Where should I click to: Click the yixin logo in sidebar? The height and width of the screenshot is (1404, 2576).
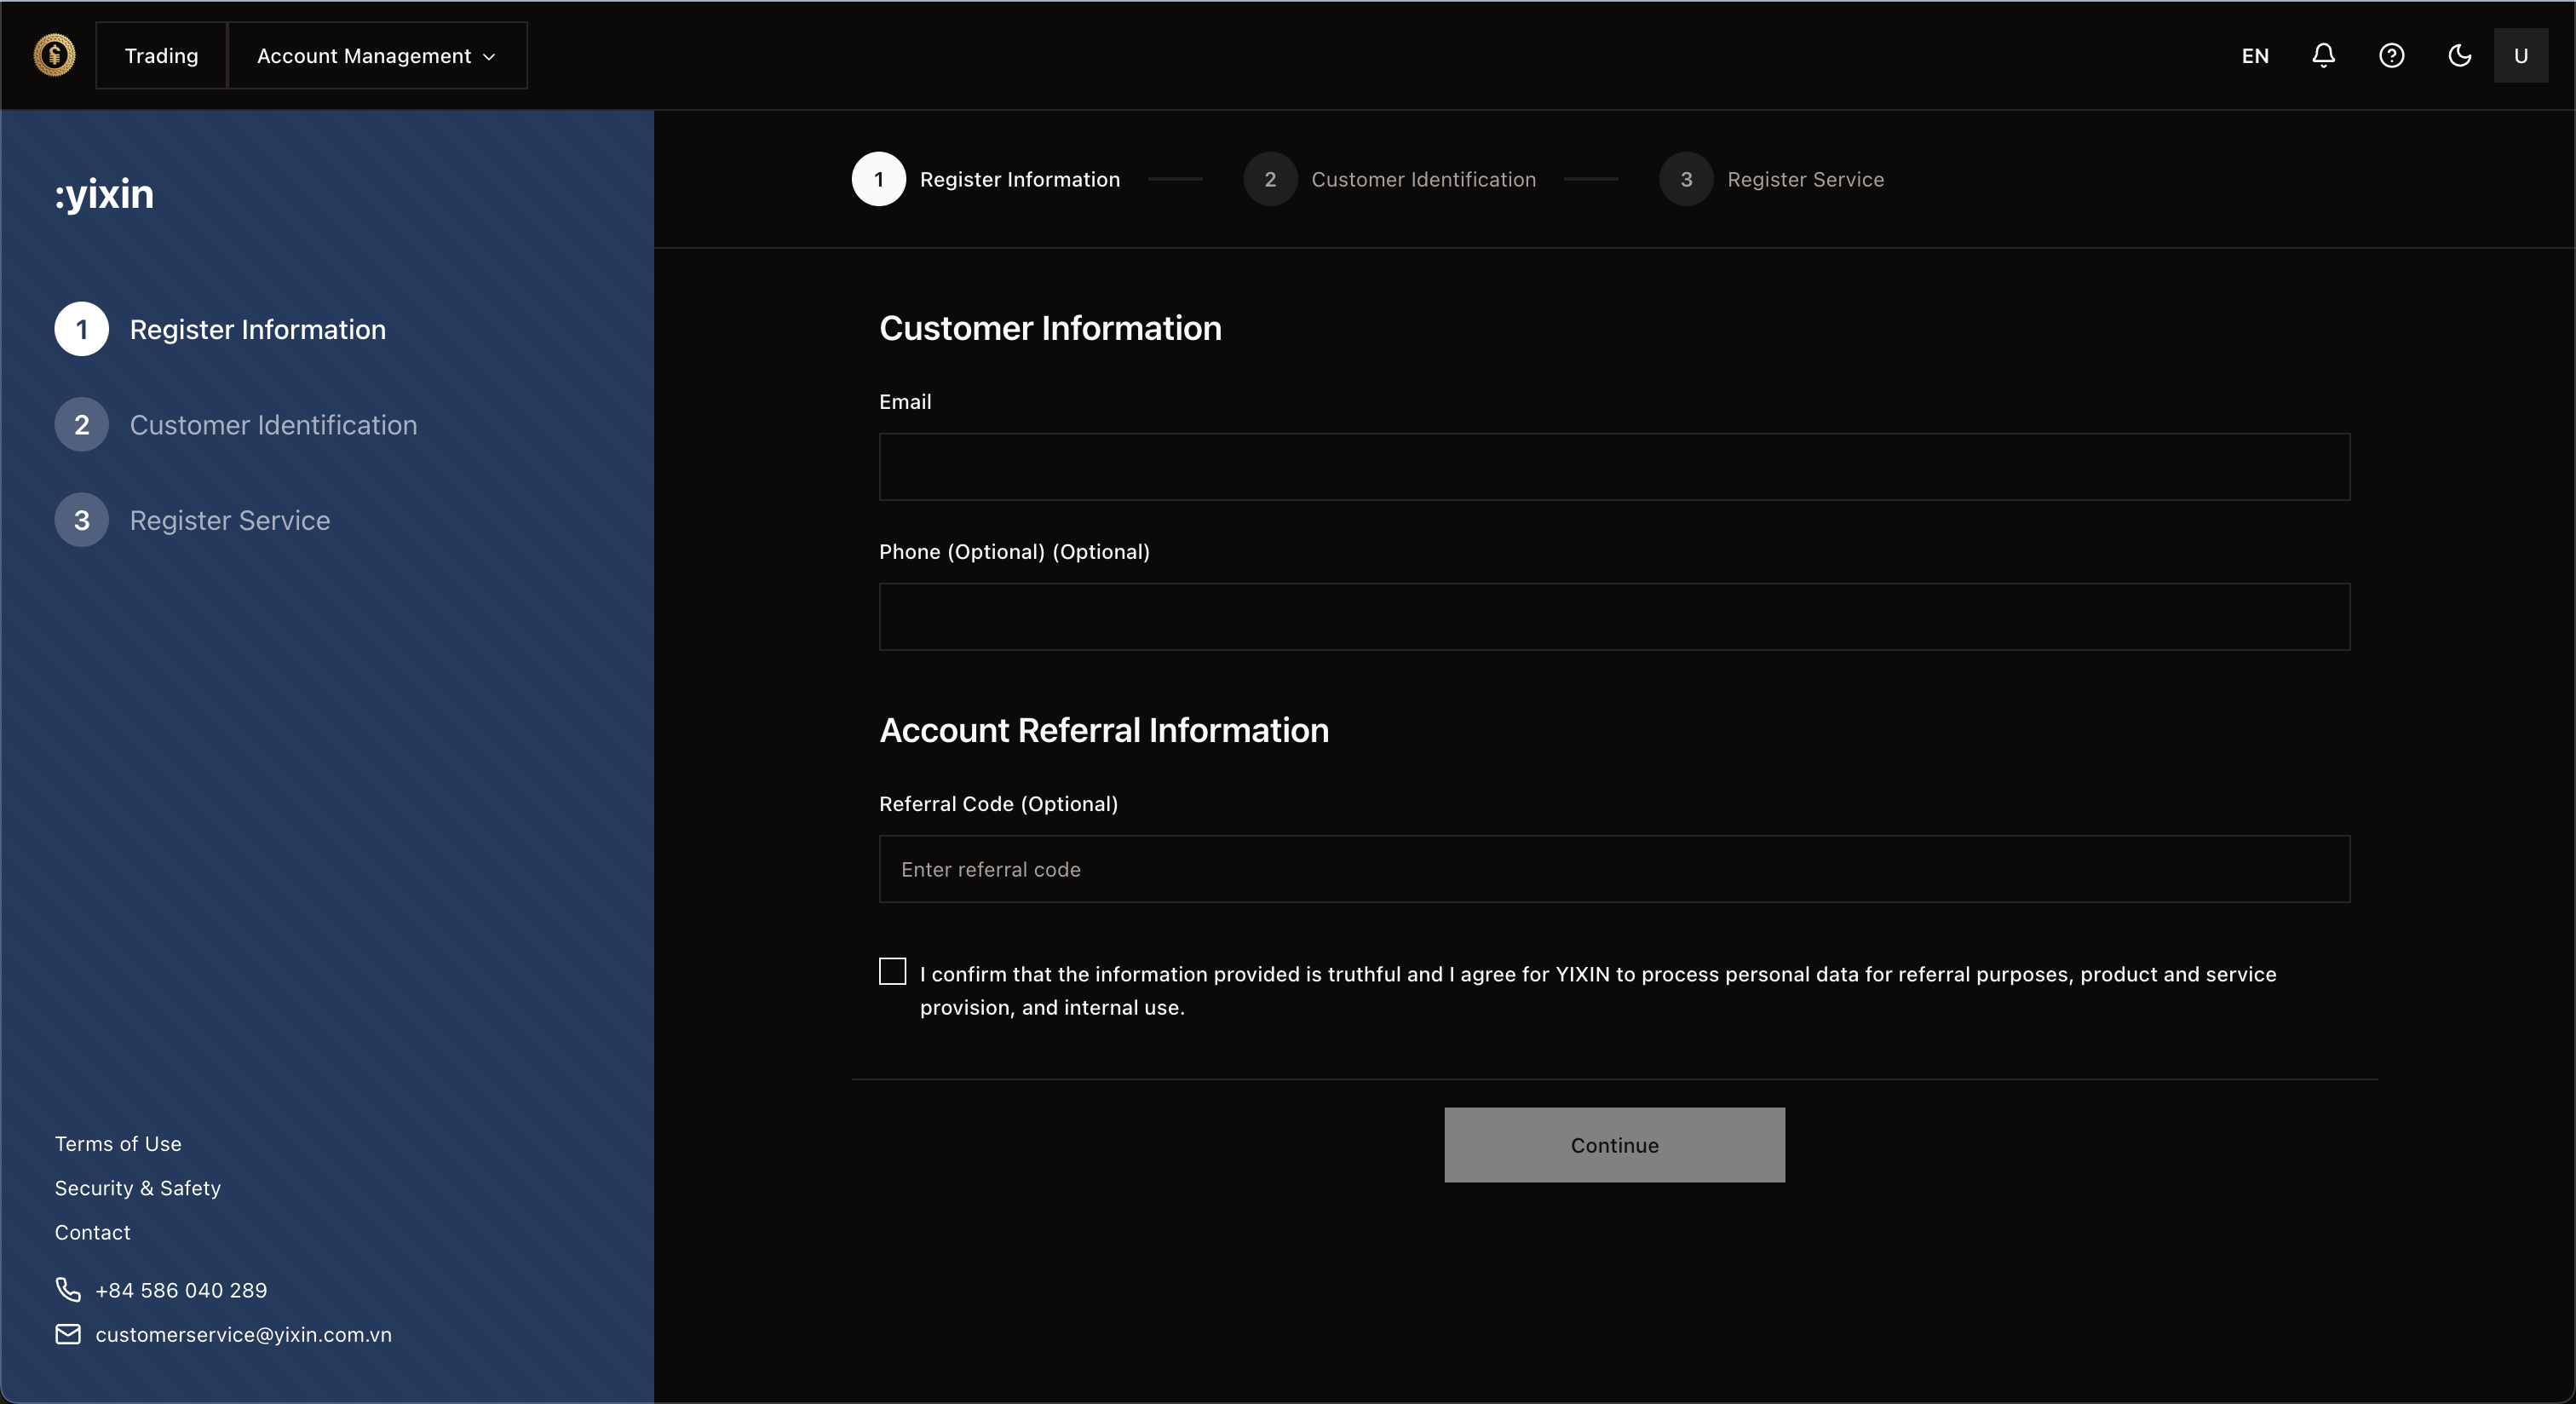[x=105, y=194]
